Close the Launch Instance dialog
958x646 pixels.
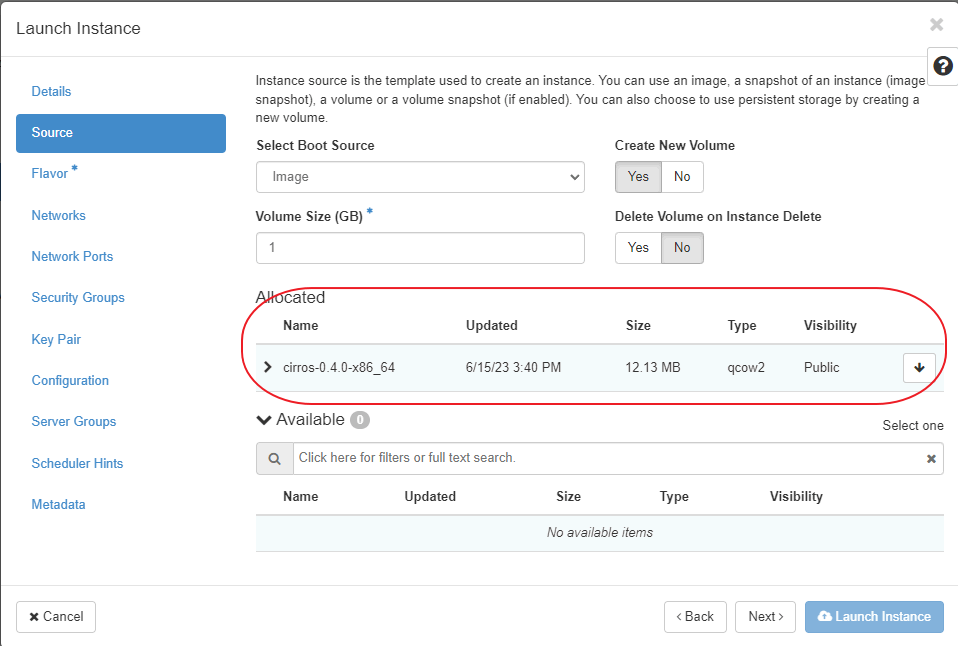tap(936, 25)
